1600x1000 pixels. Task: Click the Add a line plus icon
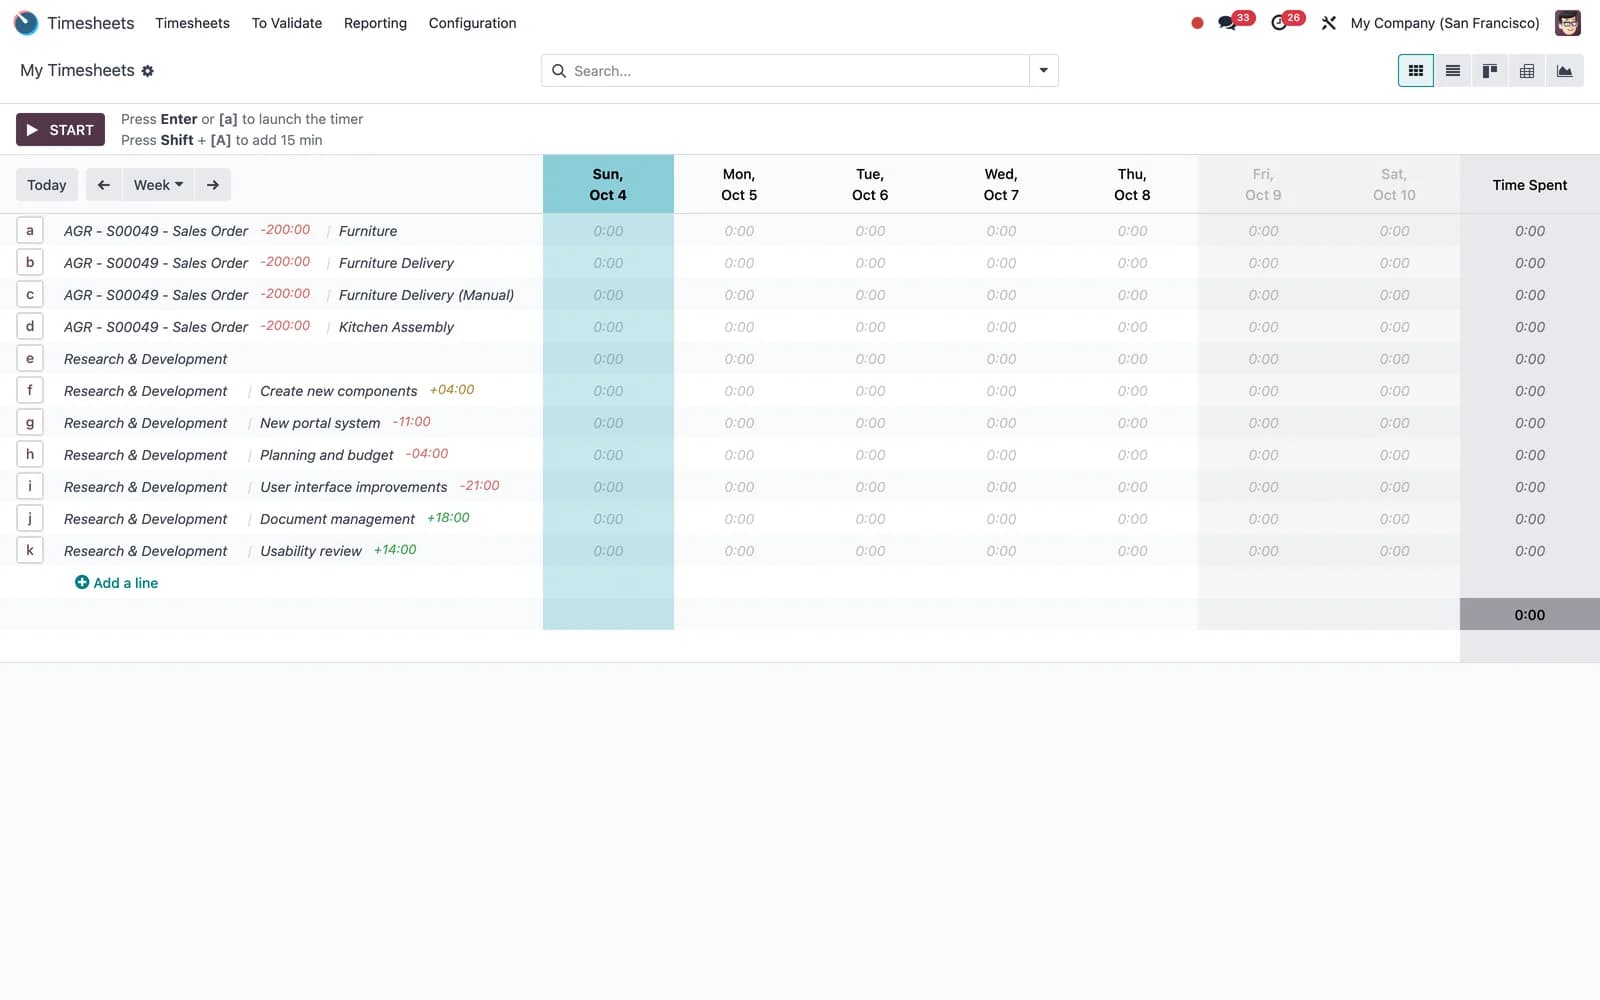click(x=82, y=582)
